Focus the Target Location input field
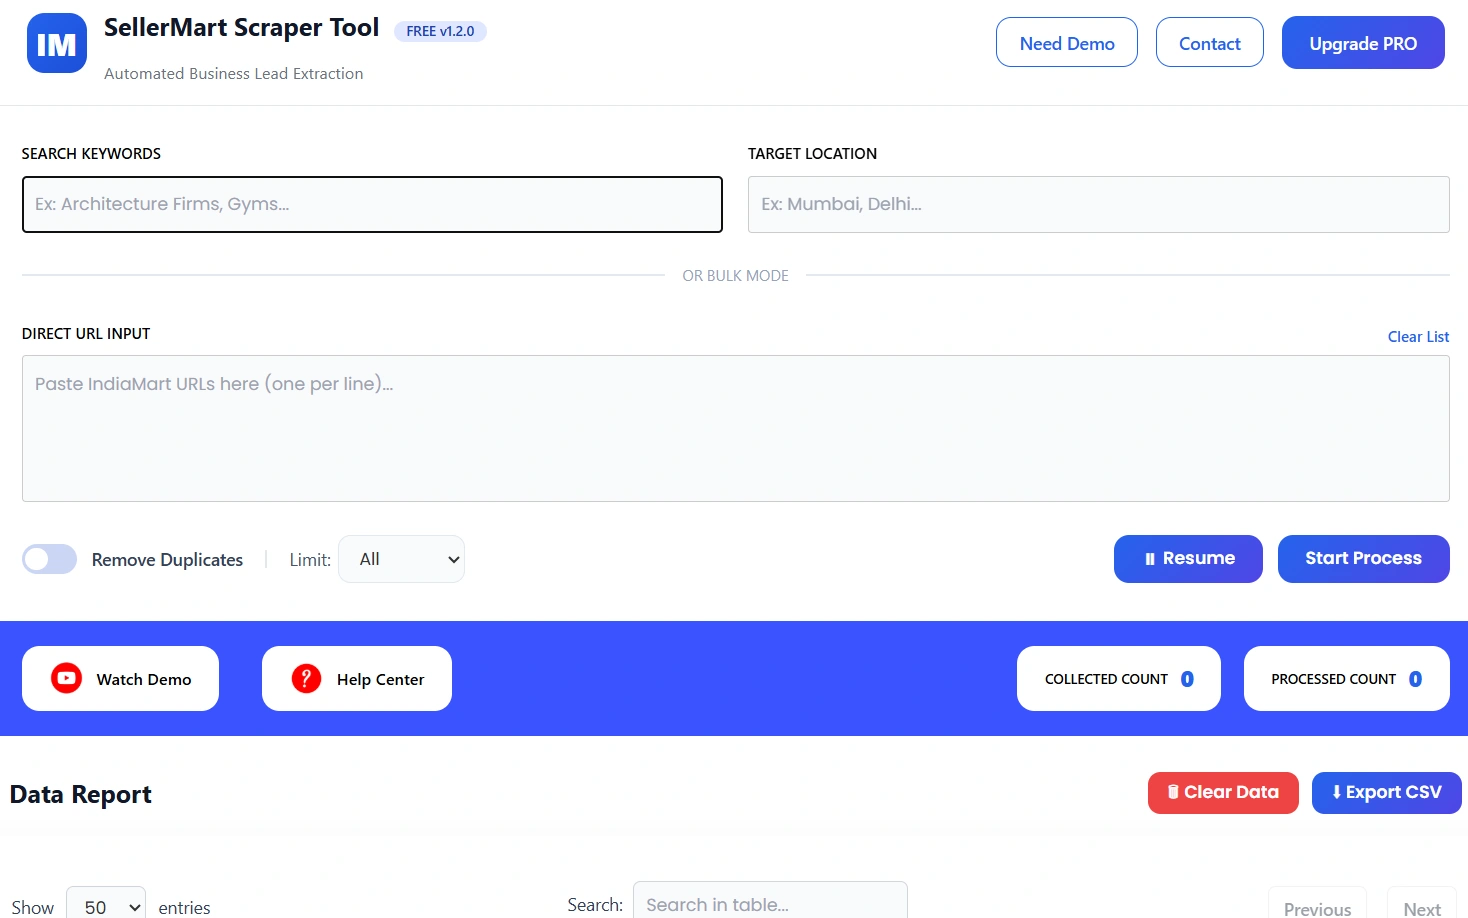Image resolution: width=1468 pixels, height=918 pixels. tap(1099, 204)
